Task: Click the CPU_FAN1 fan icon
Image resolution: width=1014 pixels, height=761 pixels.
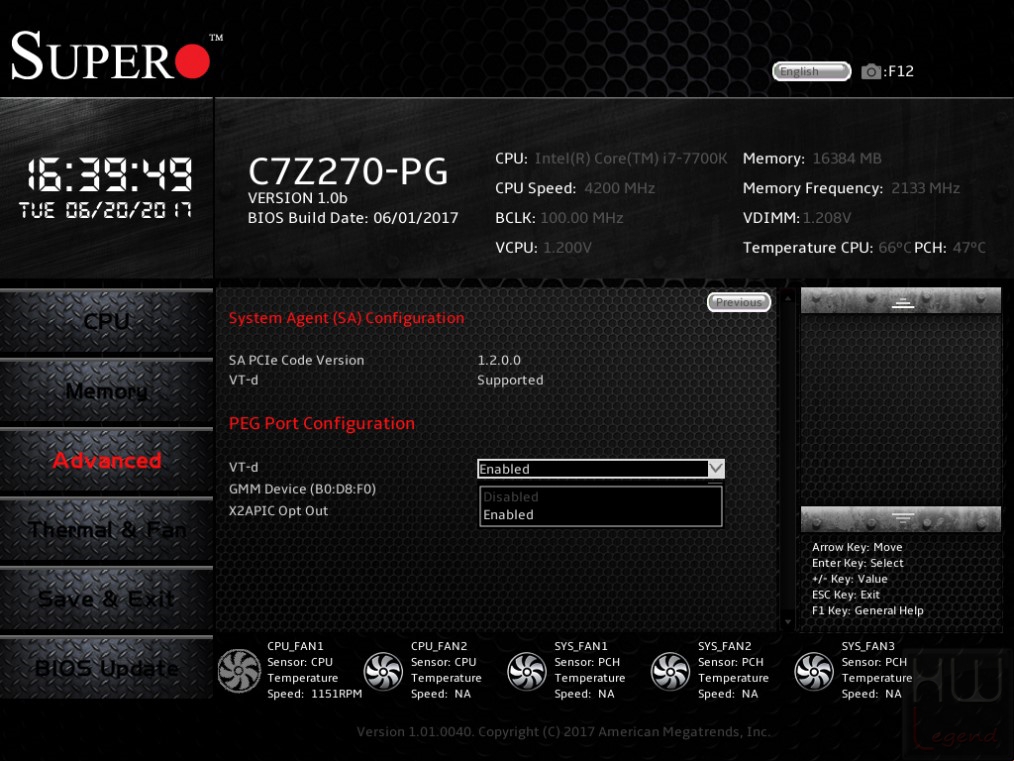Action: tap(239, 670)
